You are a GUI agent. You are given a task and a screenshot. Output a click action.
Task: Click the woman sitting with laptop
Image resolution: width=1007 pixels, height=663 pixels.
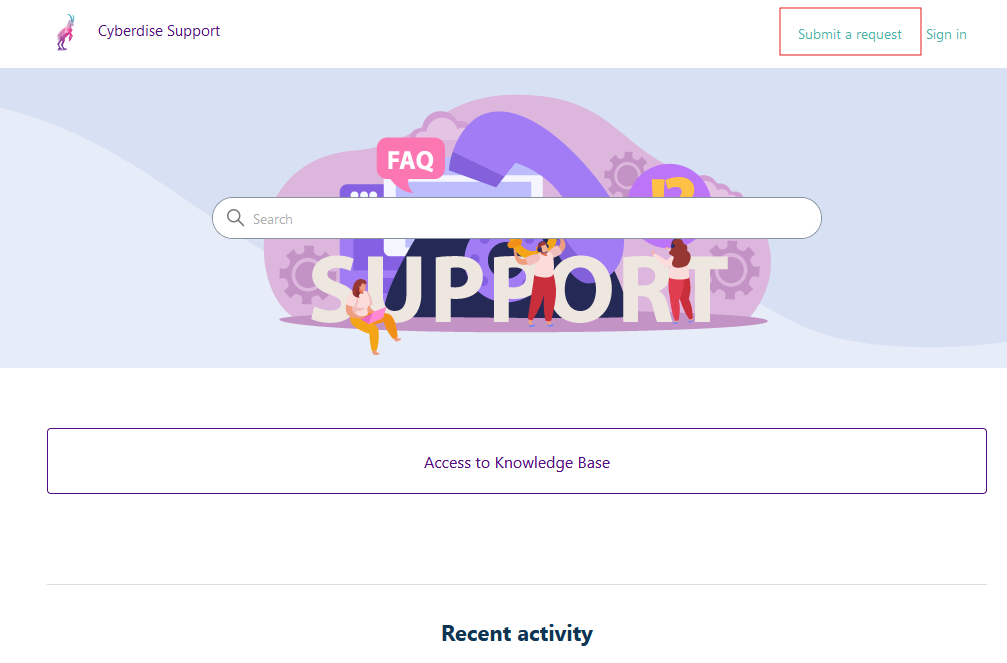point(369,315)
